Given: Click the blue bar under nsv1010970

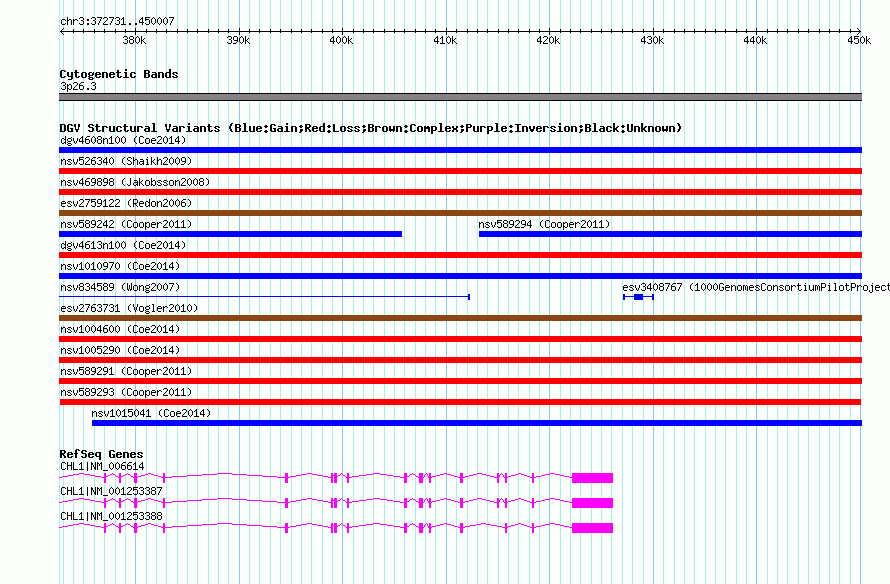Looking at the screenshot, I should (460, 276).
